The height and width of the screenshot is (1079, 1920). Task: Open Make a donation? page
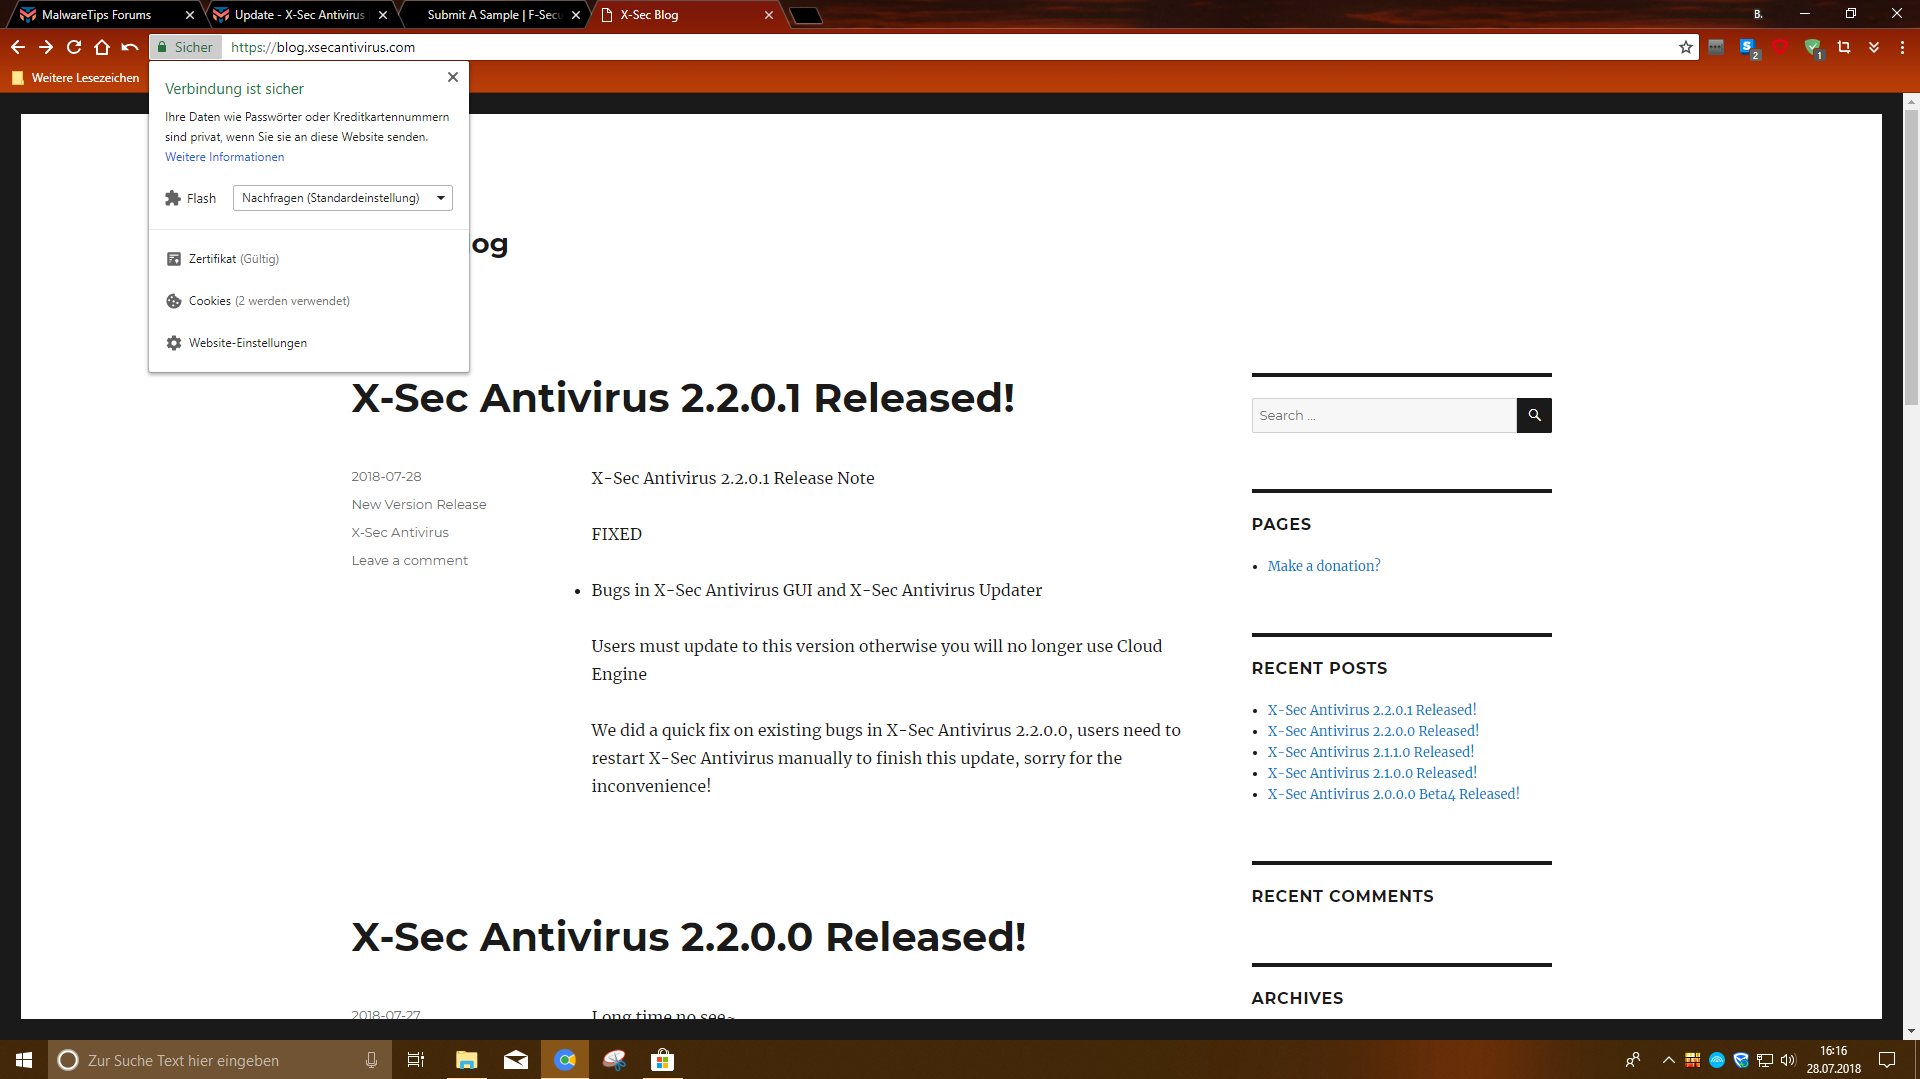(1324, 566)
